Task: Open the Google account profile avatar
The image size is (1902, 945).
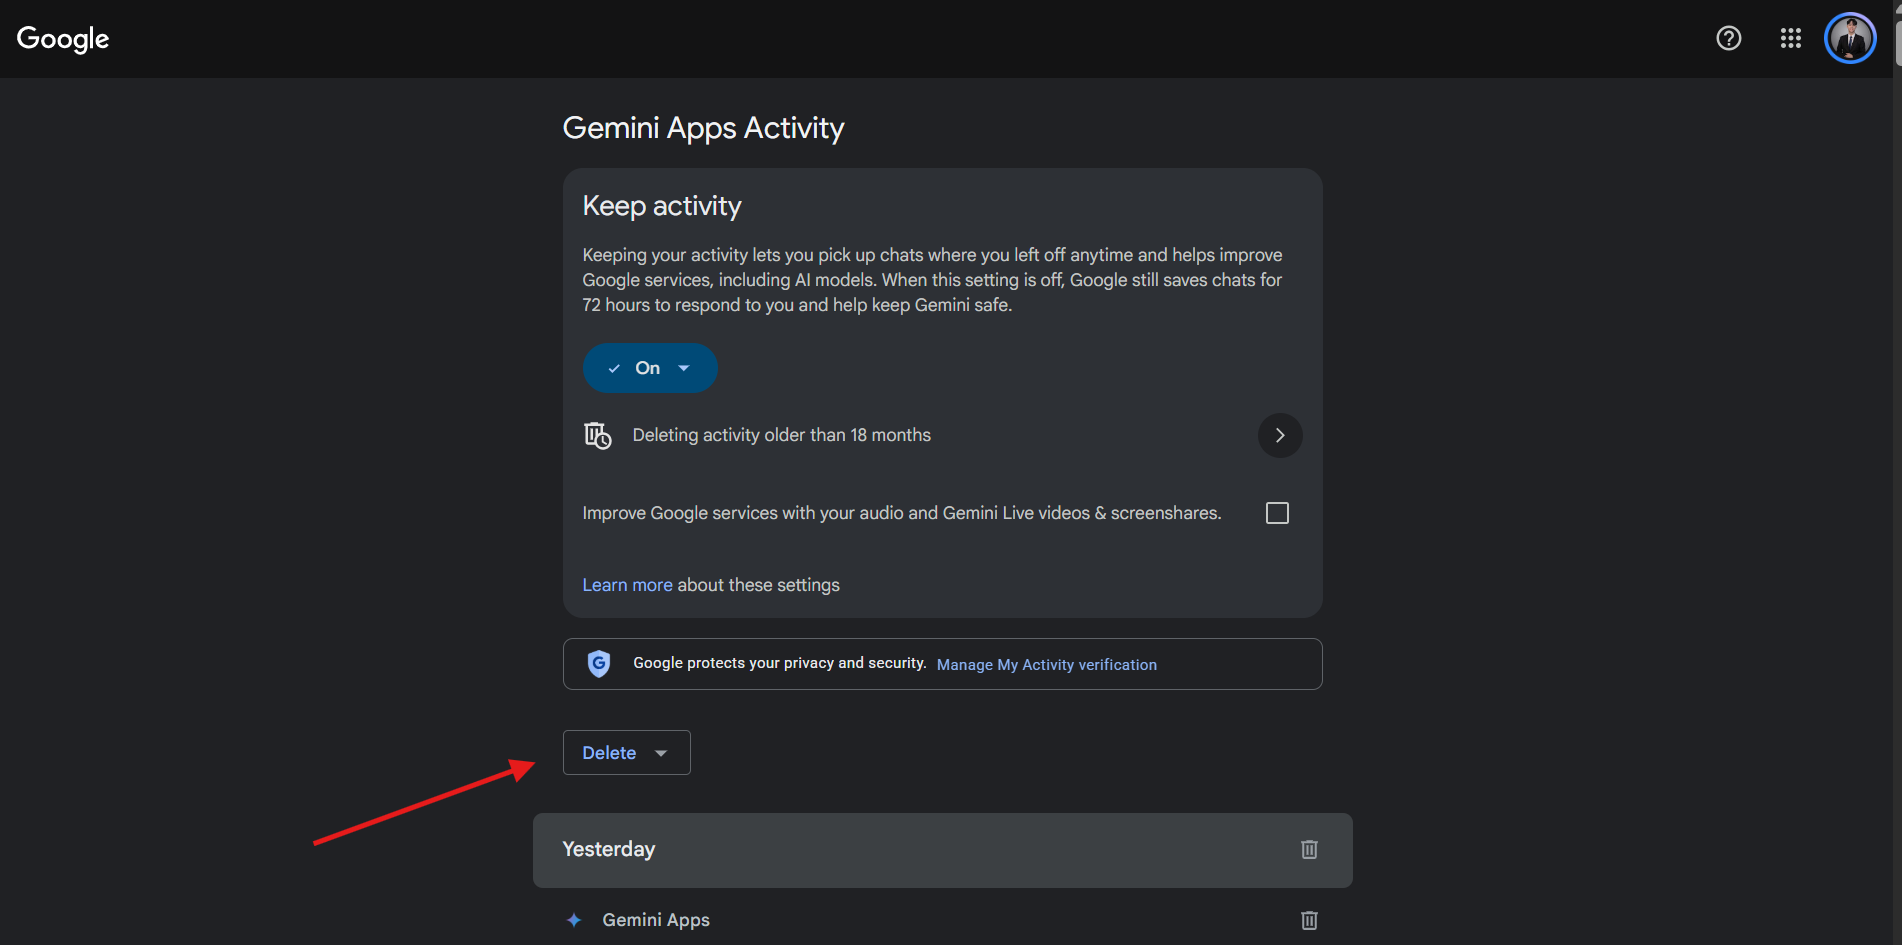Action: click(1850, 38)
